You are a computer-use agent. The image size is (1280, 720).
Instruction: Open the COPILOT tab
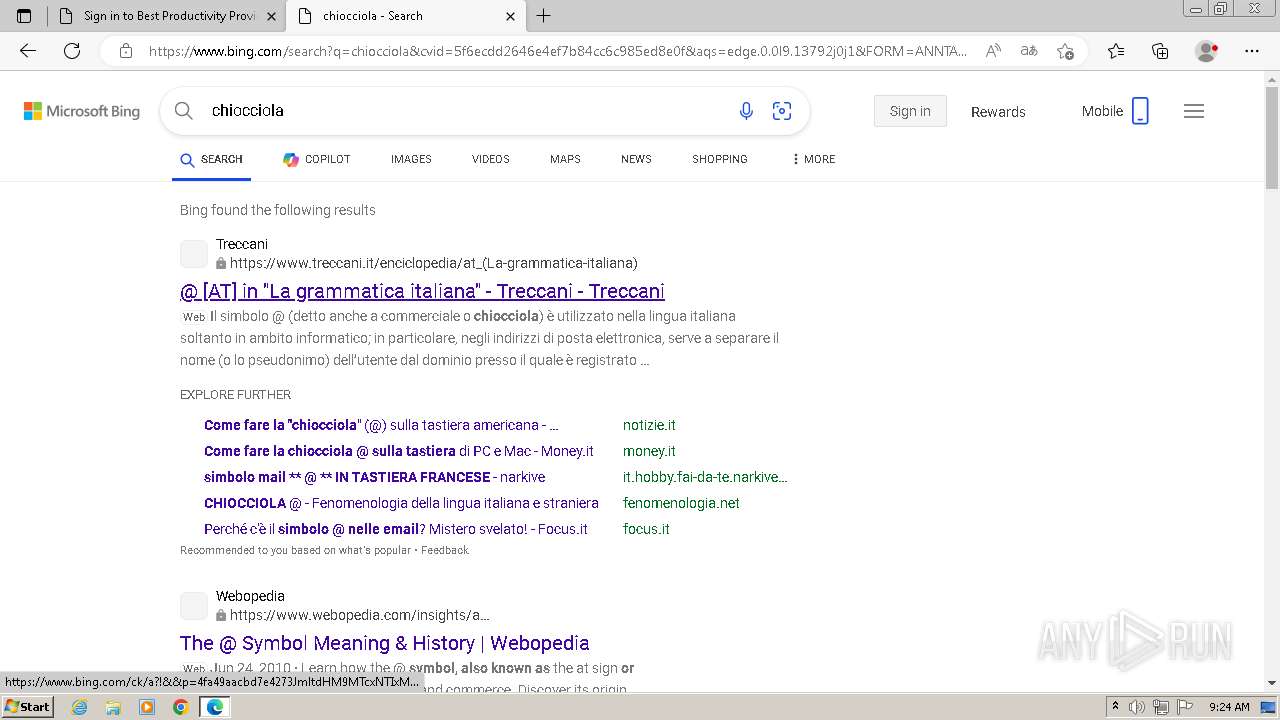(x=316, y=159)
